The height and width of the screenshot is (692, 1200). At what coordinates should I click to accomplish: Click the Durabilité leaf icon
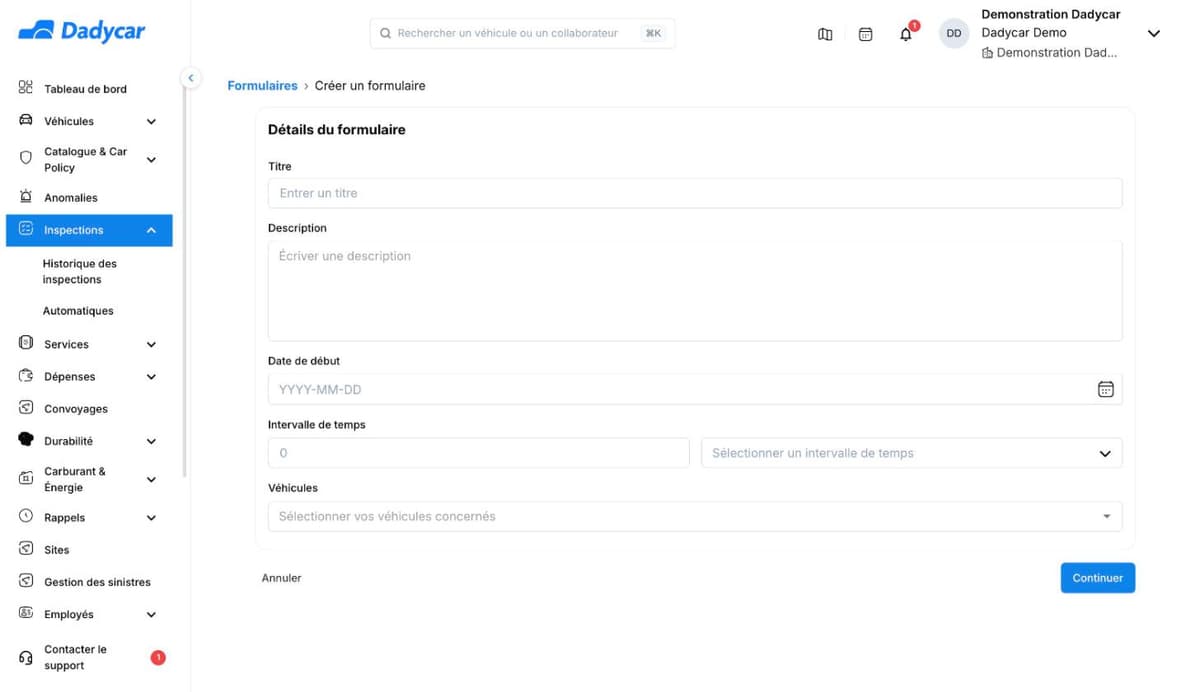(x=26, y=440)
